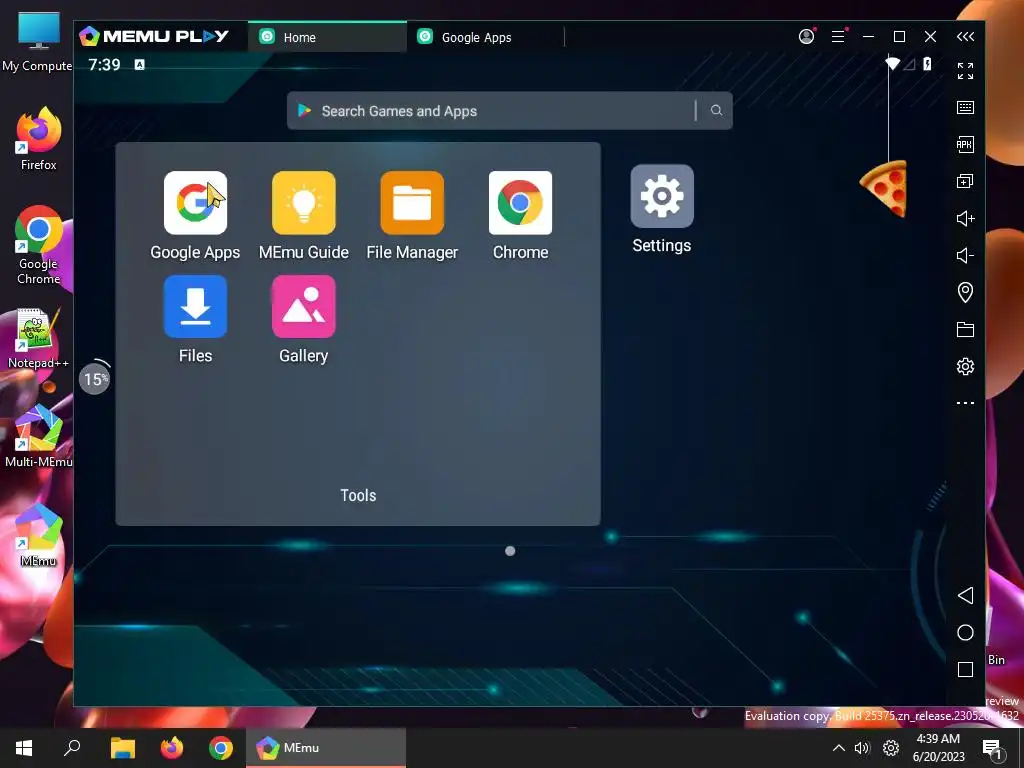This screenshot has height=768, width=1024.
Task: Open Android Settings app icon
Action: coord(662,196)
